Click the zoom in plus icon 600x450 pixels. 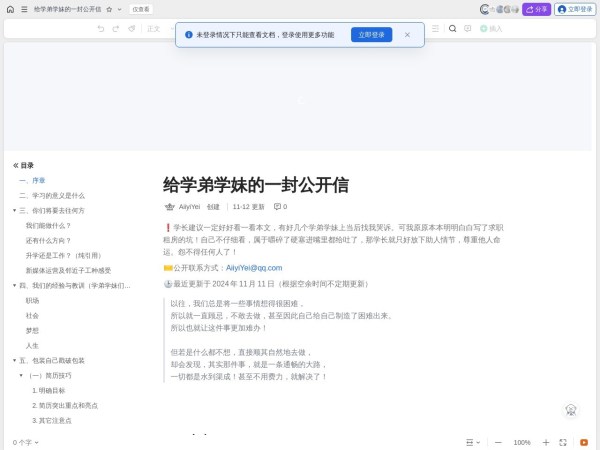point(546,441)
